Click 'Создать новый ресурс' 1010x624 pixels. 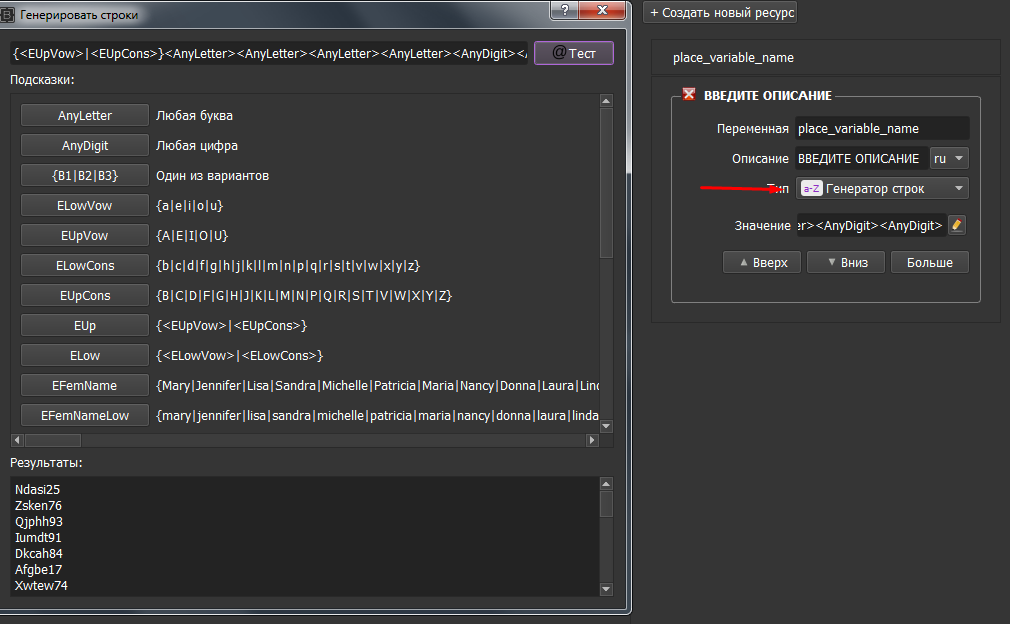point(723,13)
